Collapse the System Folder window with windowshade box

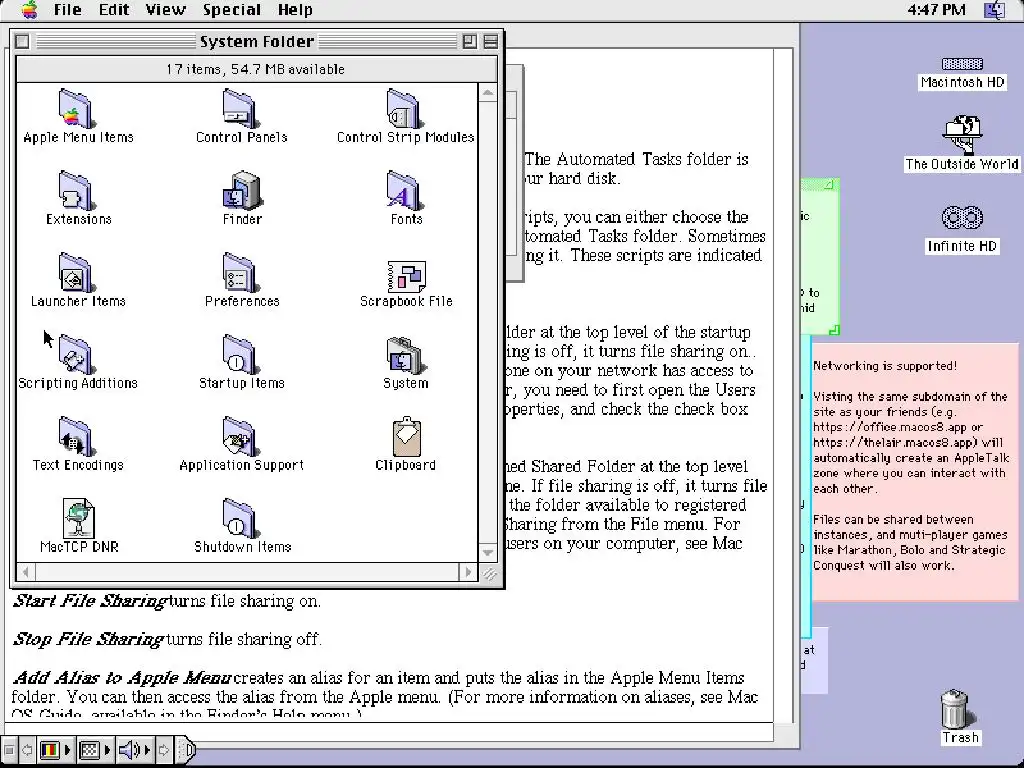tap(491, 41)
